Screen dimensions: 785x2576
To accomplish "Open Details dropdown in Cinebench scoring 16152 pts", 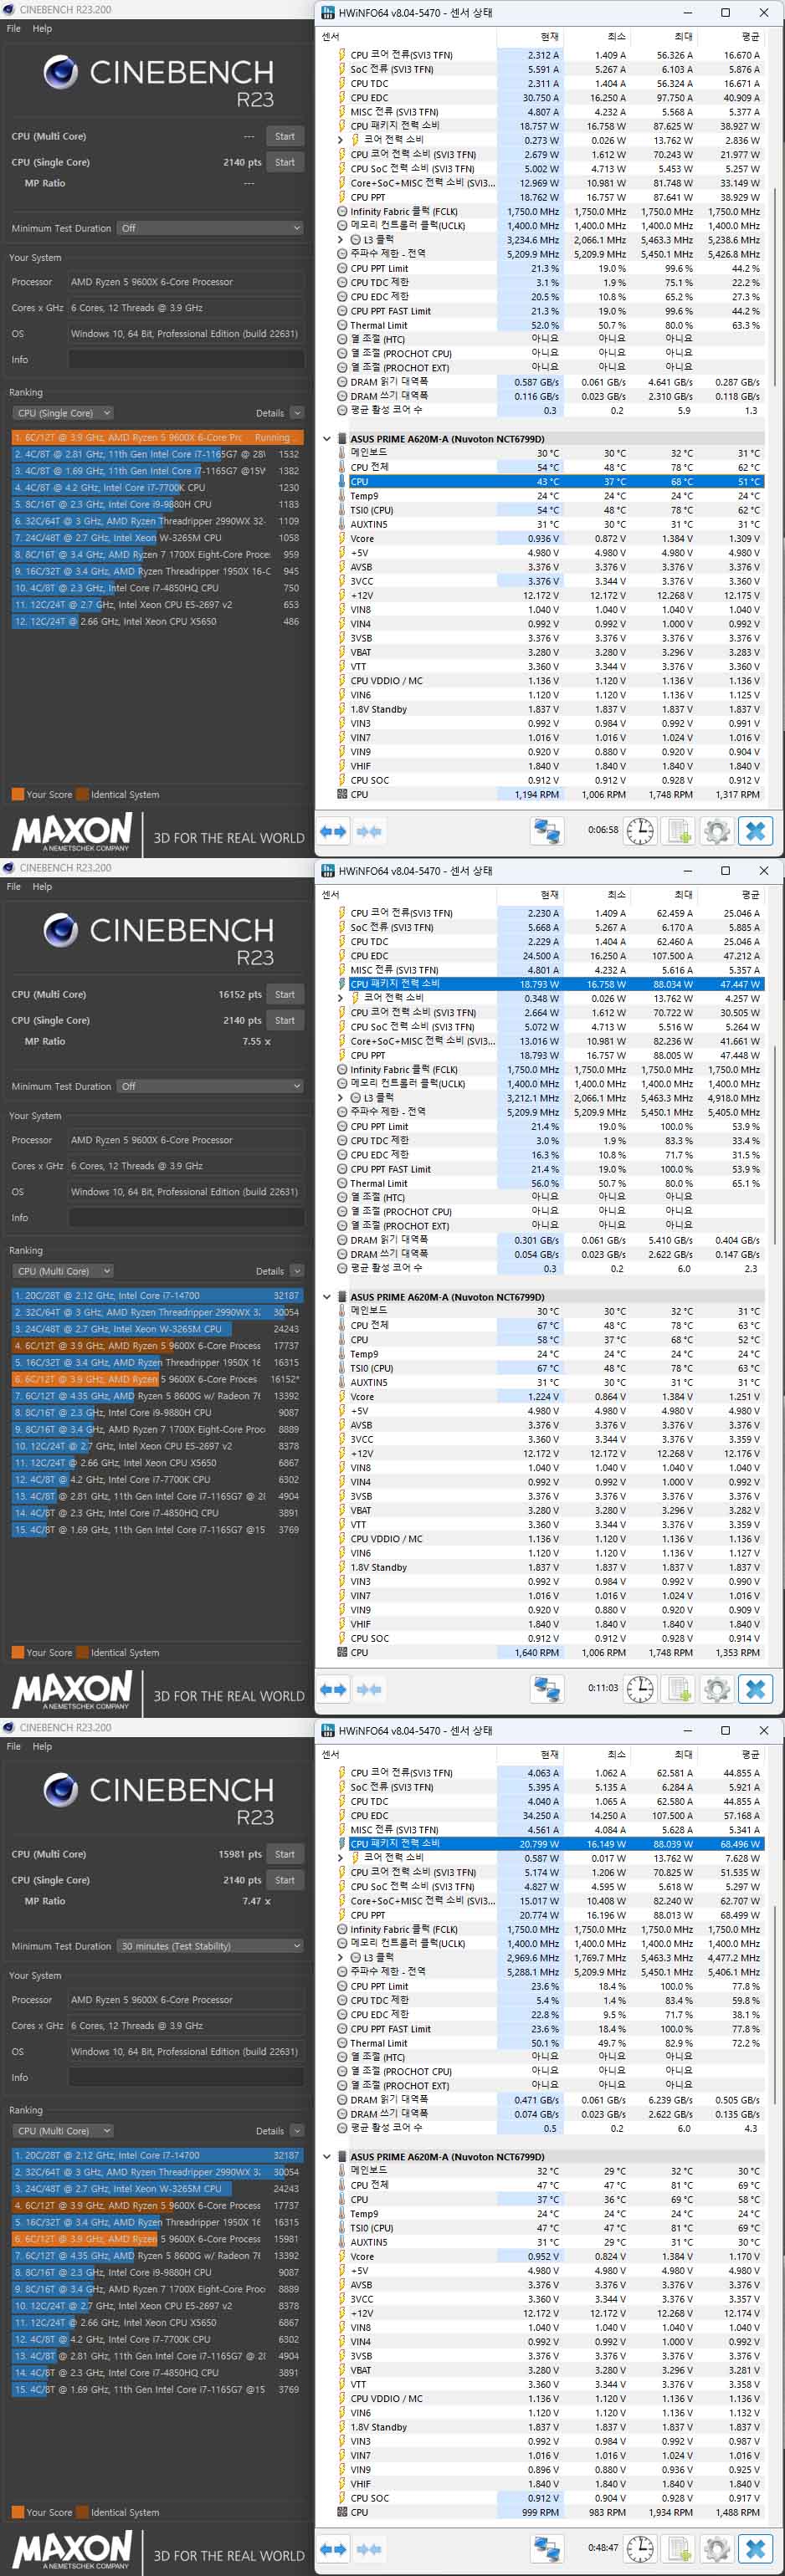I will pos(297,1271).
